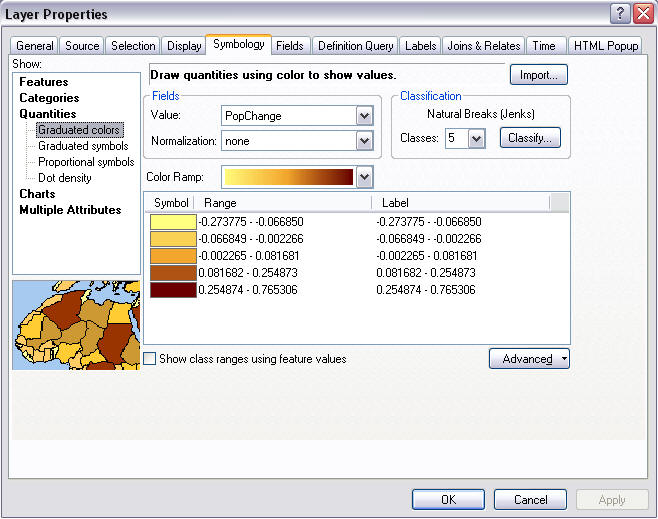Open the Source tab
The height and width of the screenshot is (519, 658).
coord(82,46)
